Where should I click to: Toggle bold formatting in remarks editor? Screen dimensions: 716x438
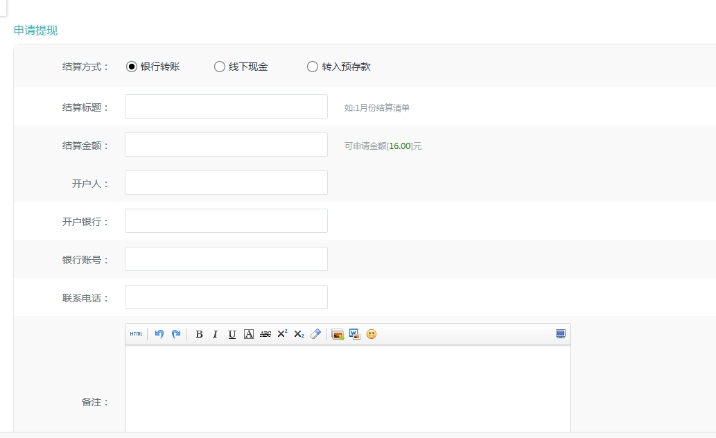pyautogui.click(x=199, y=334)
